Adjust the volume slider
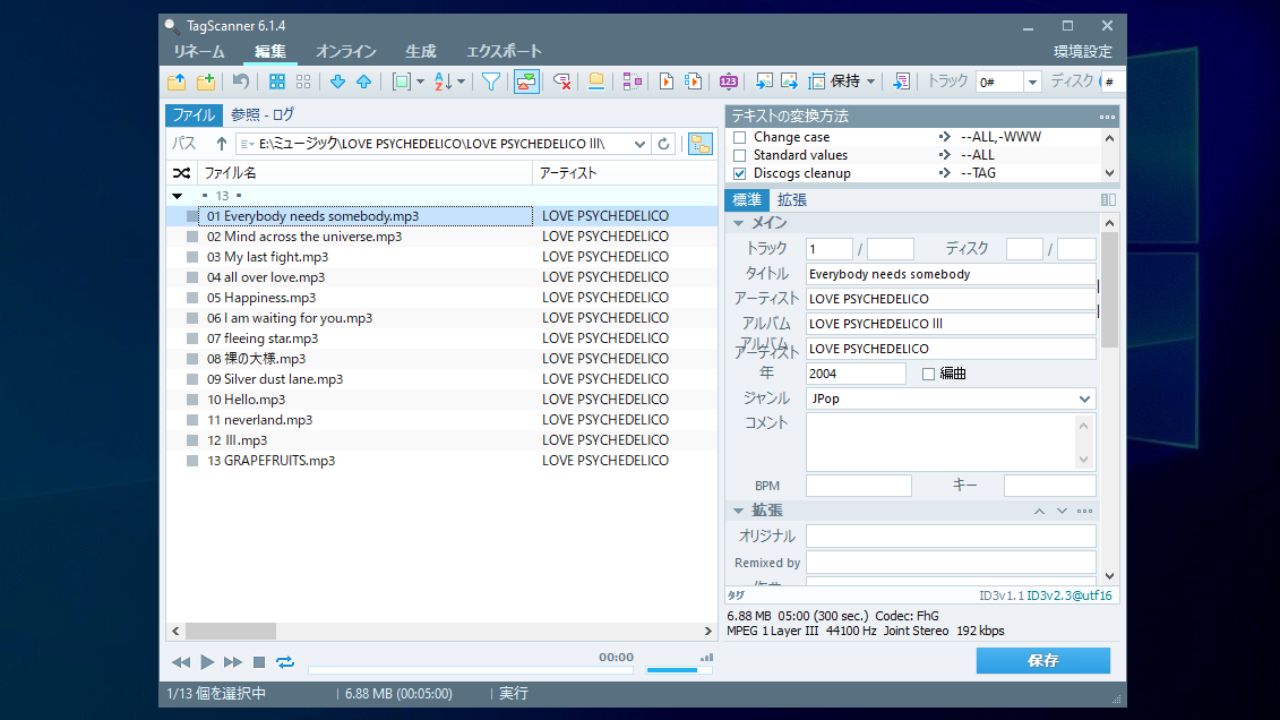Image resolution: width=1280 pixels, height=720 pixels. (679, 670)
